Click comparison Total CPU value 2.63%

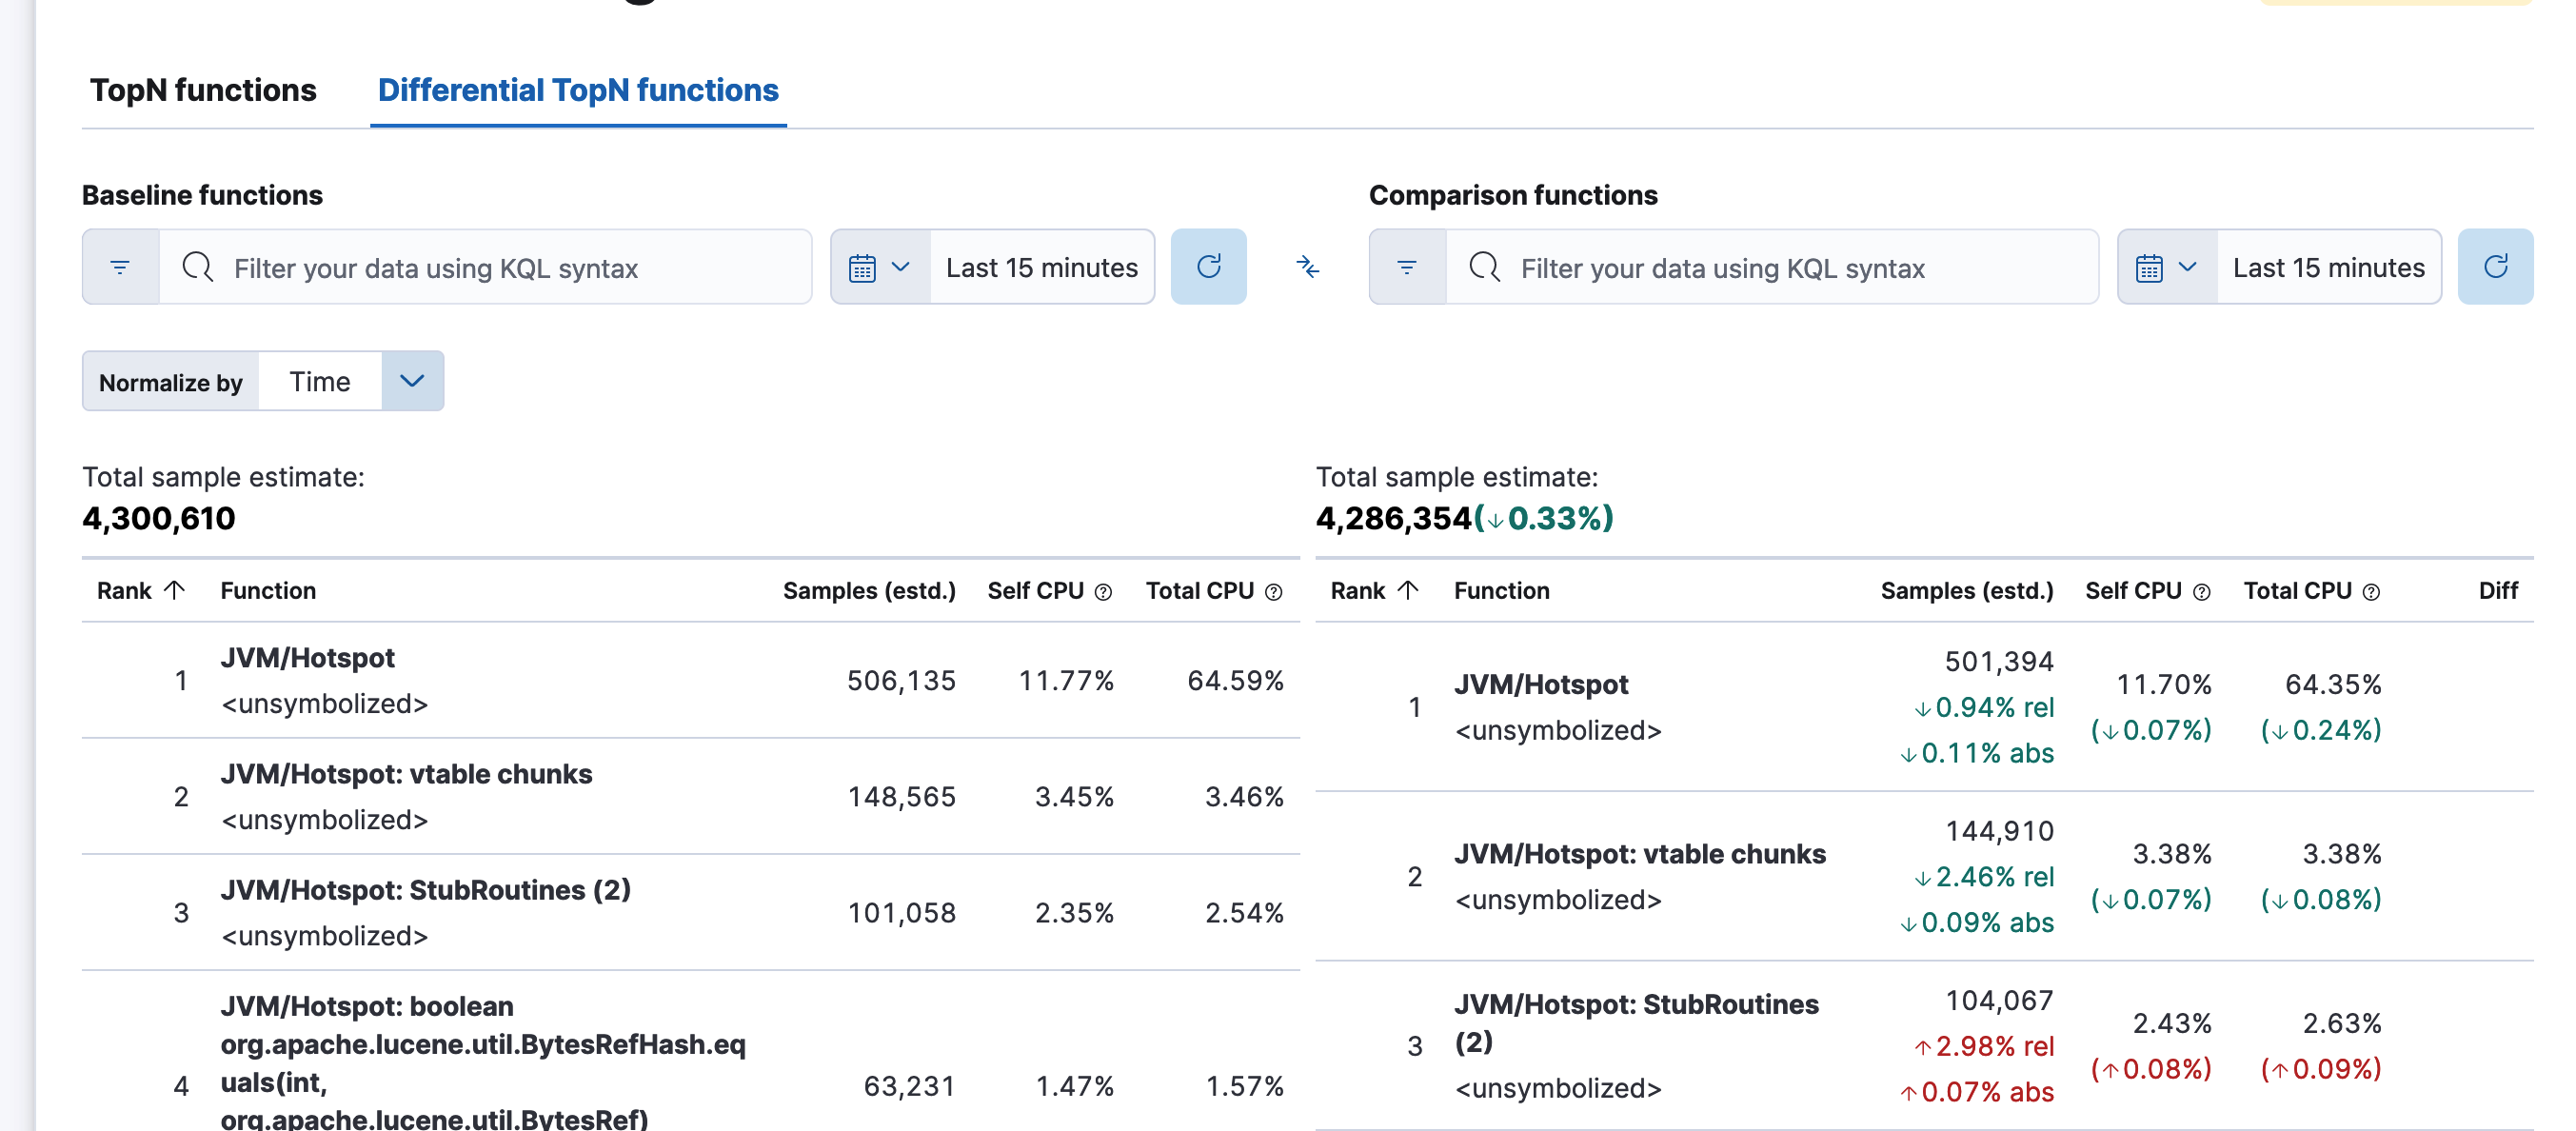[2342, 1023]
